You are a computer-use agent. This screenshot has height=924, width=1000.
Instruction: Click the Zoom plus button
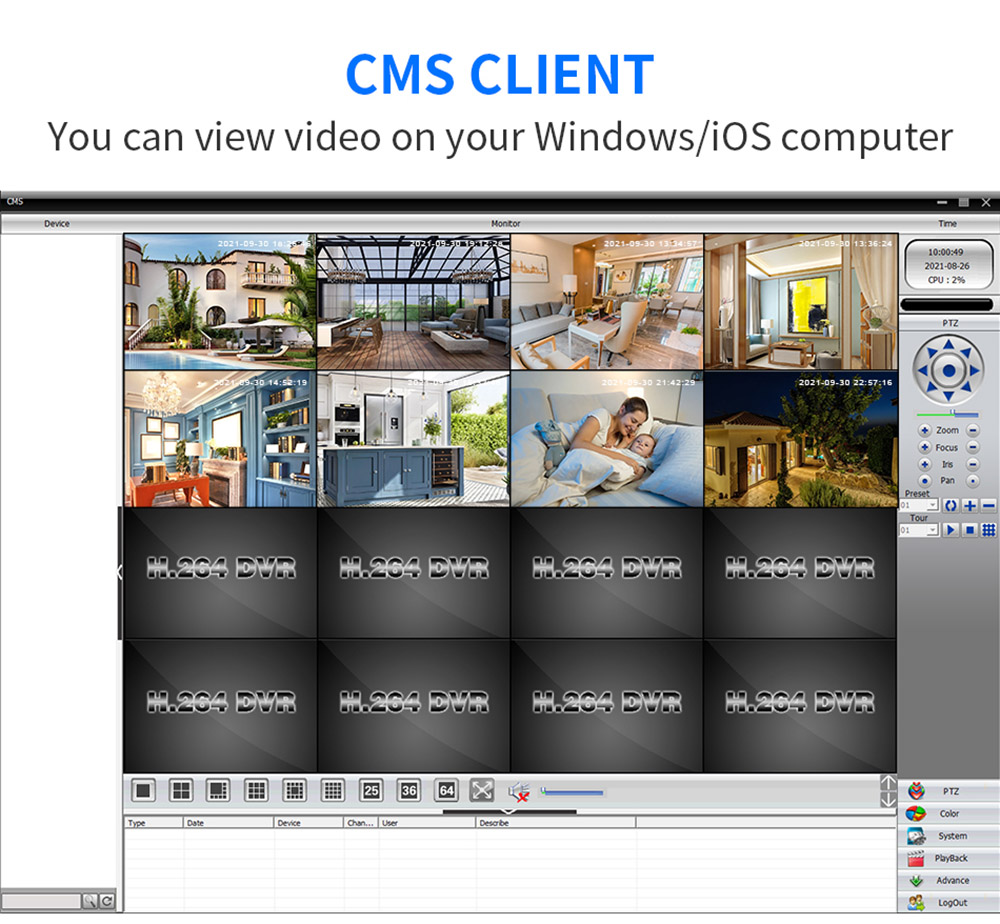tap(924, 430)
